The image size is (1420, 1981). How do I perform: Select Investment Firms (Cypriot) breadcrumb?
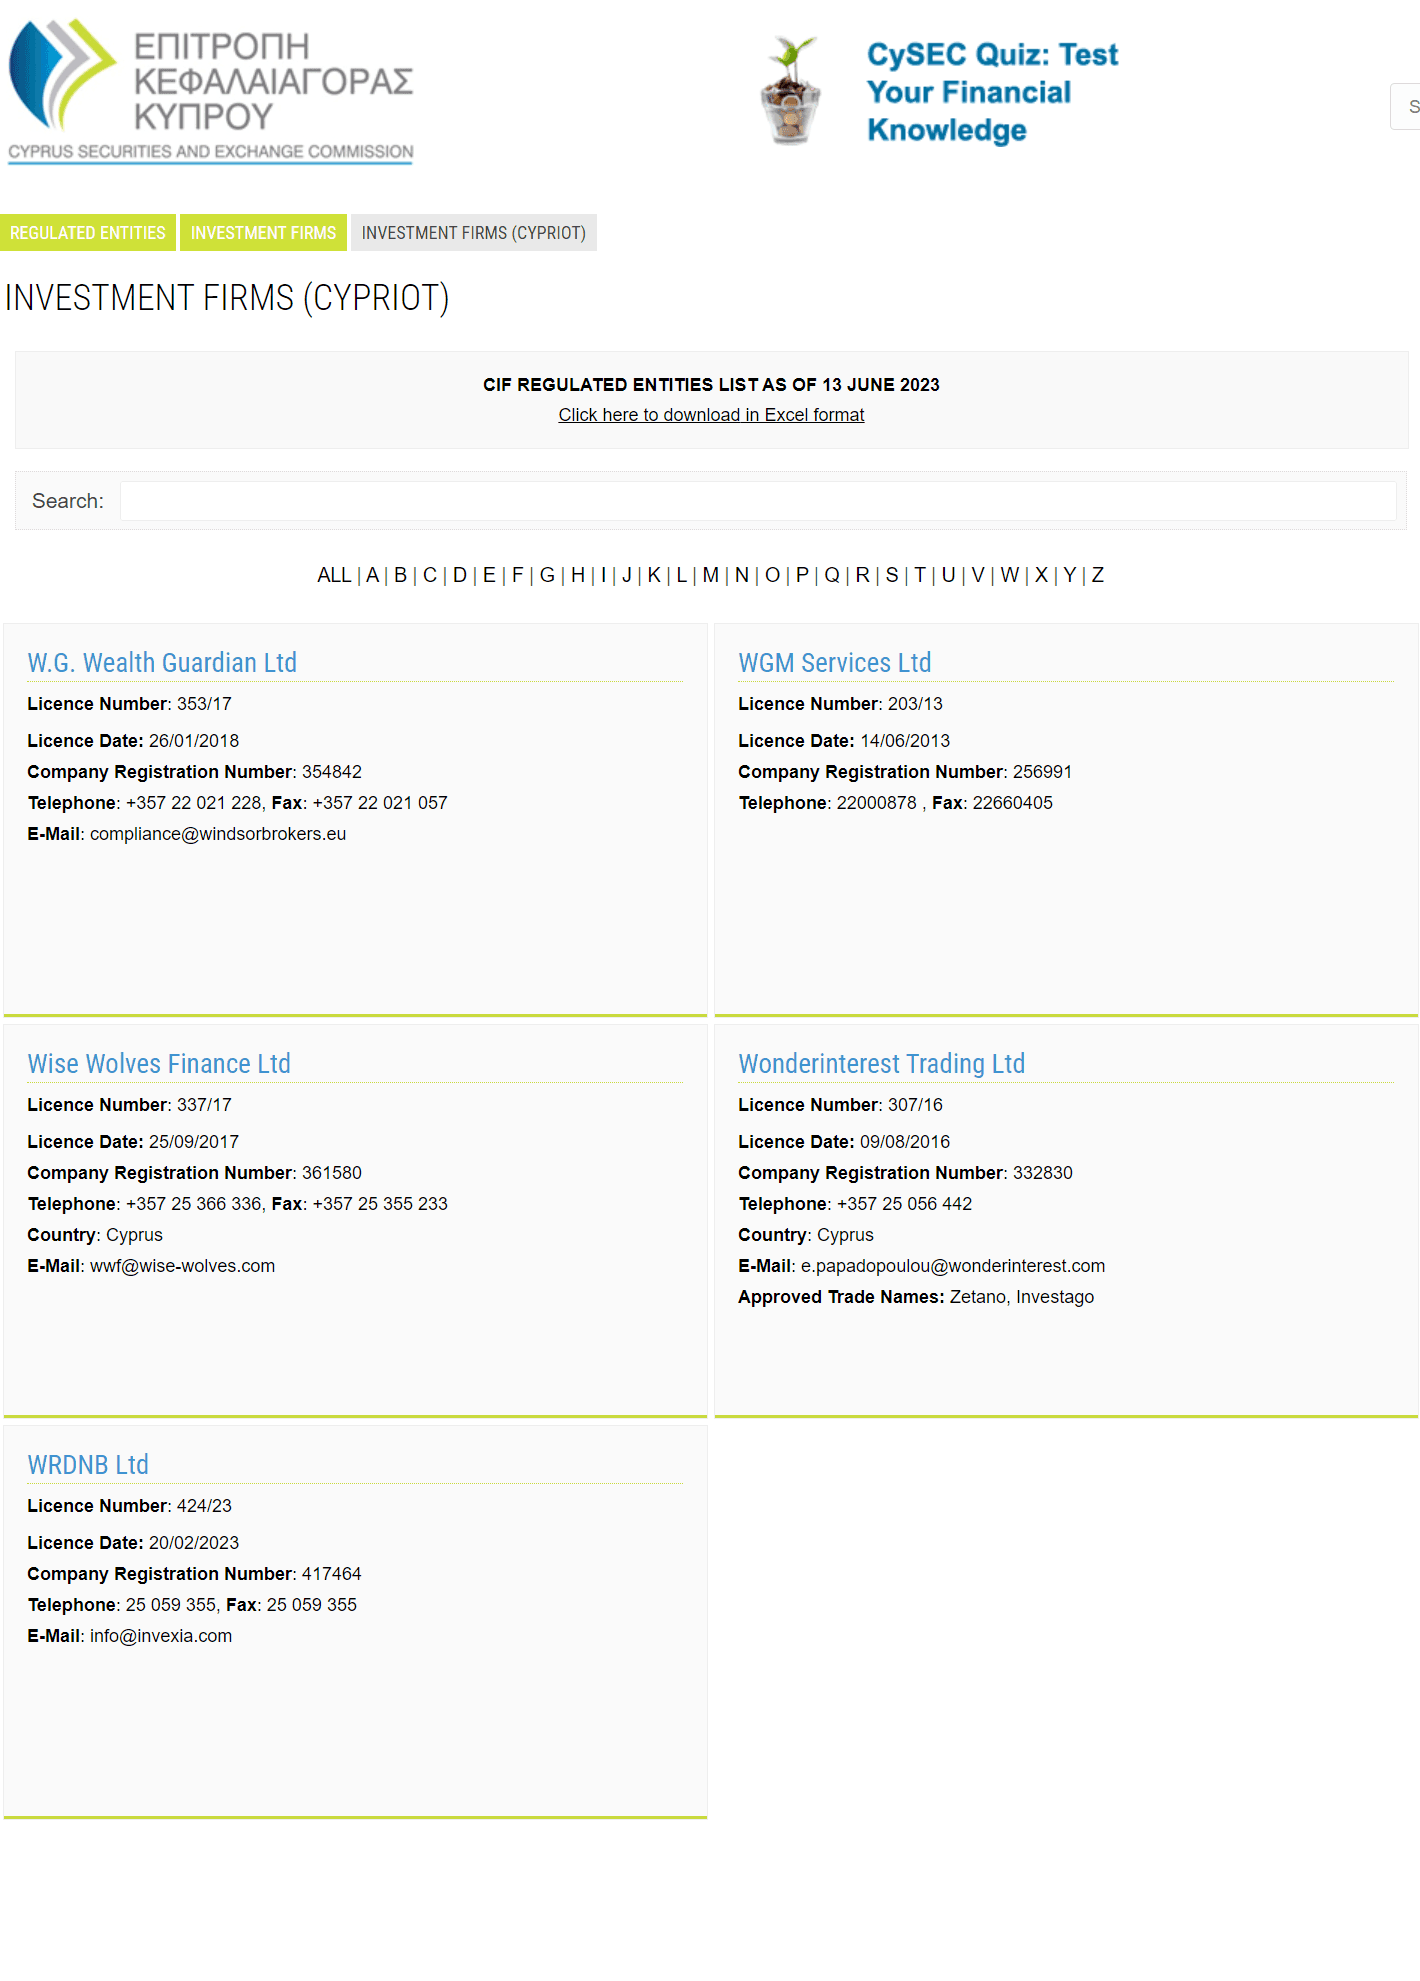pos(474,232)
